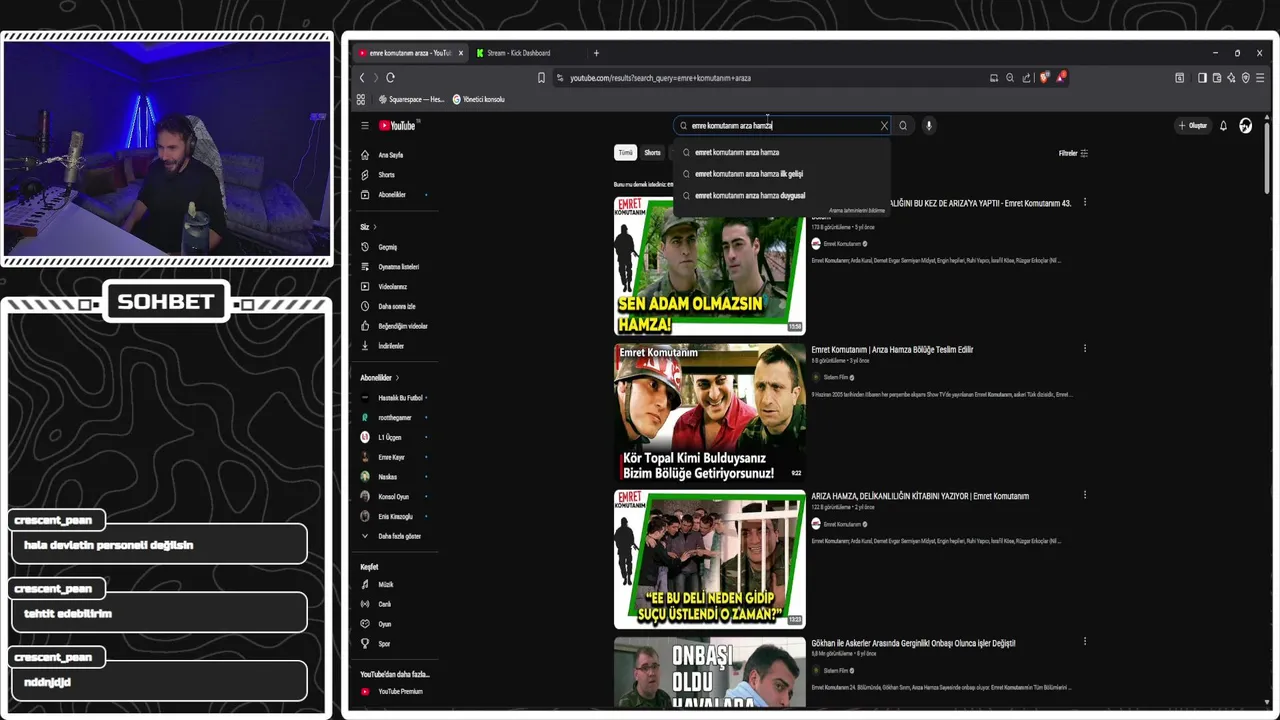Click the zoom magnifier in address bar
This screenshot has height=720, width=1280.
pyautogui.click(x=1010, y=78)
